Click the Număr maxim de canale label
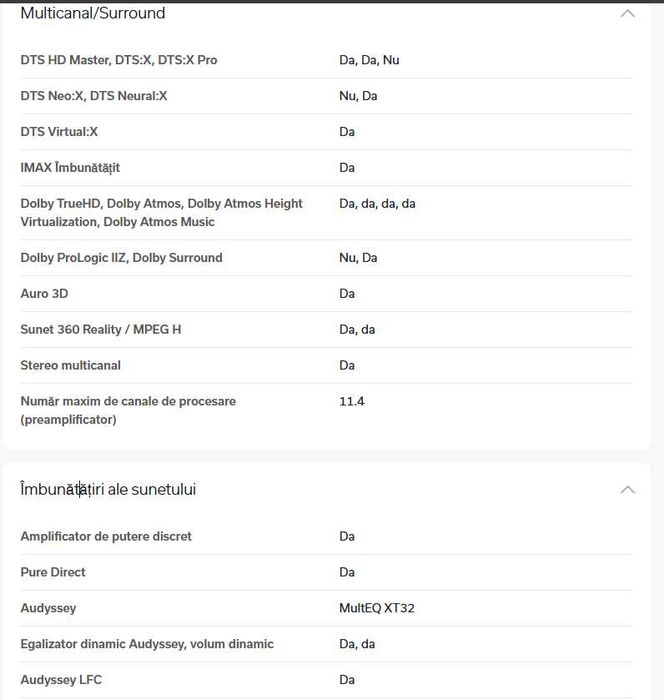 click(x=128, y=410)
